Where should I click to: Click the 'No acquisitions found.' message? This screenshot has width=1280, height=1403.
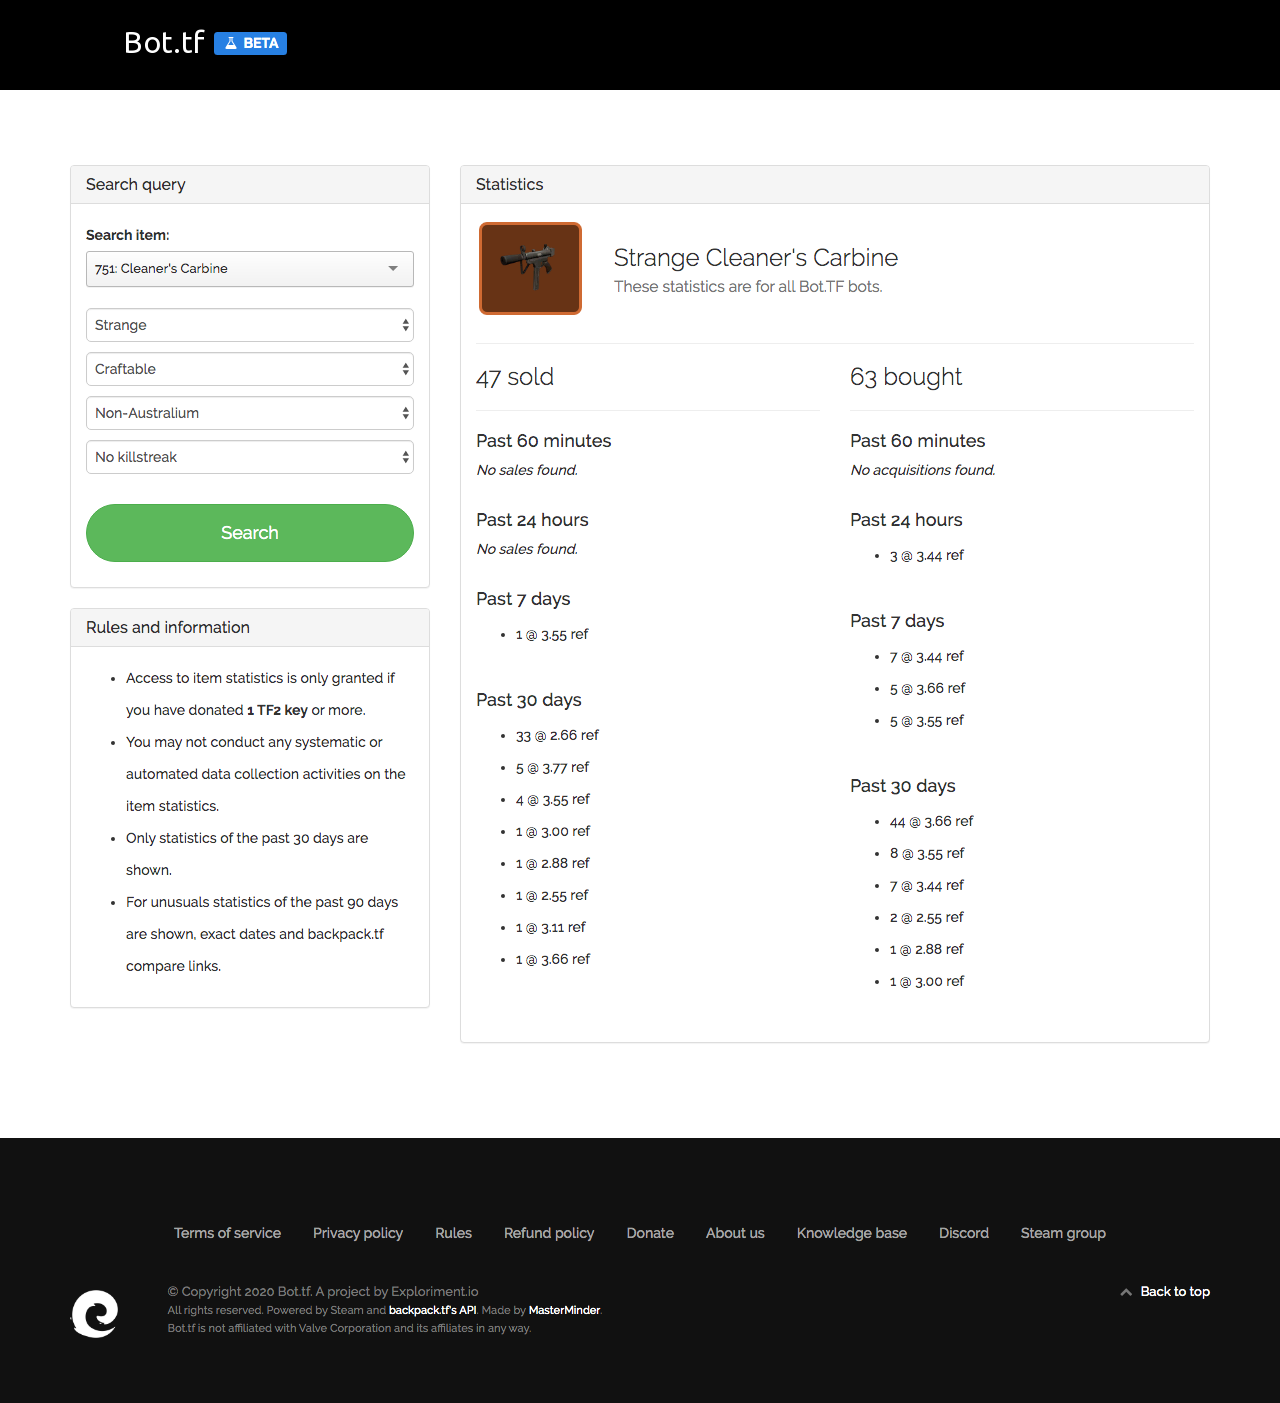(x=923, y=470)
